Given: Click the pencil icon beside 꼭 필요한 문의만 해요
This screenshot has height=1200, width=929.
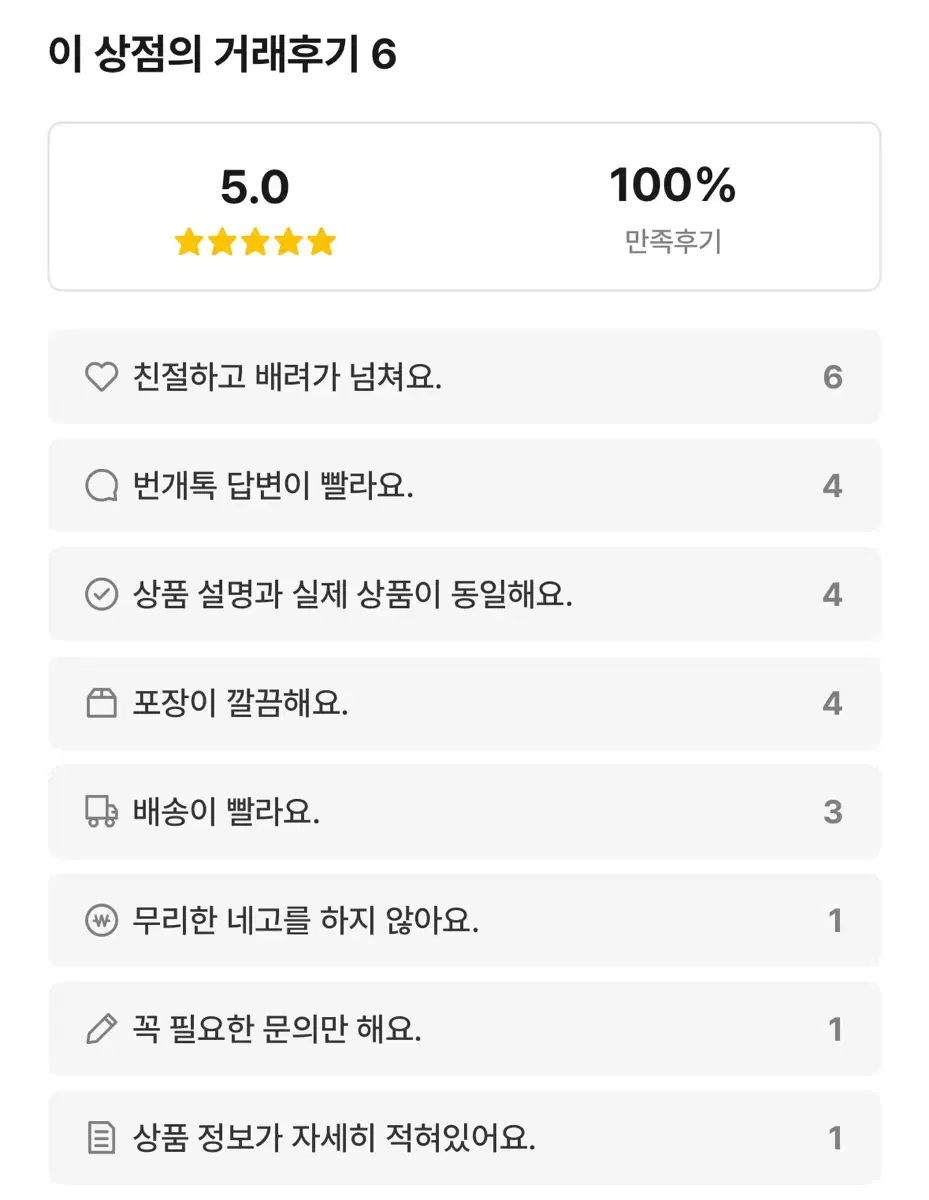Looking at the screenshot, I should [101, 1029].
